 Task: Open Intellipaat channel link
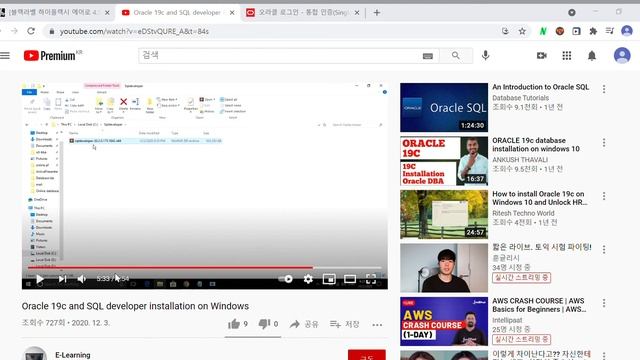(507, 320)
